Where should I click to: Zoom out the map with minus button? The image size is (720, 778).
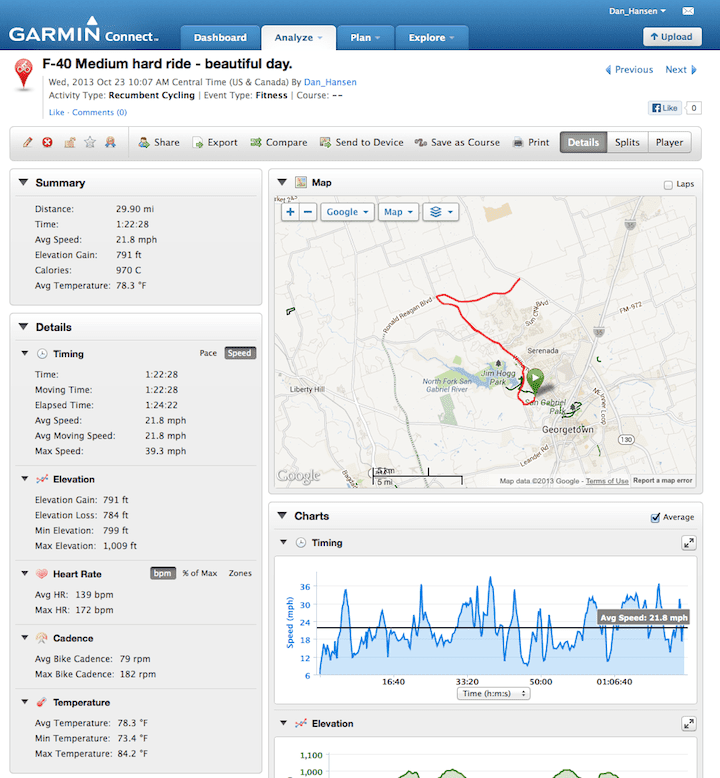pyautogui.click(x=308, y=212)
